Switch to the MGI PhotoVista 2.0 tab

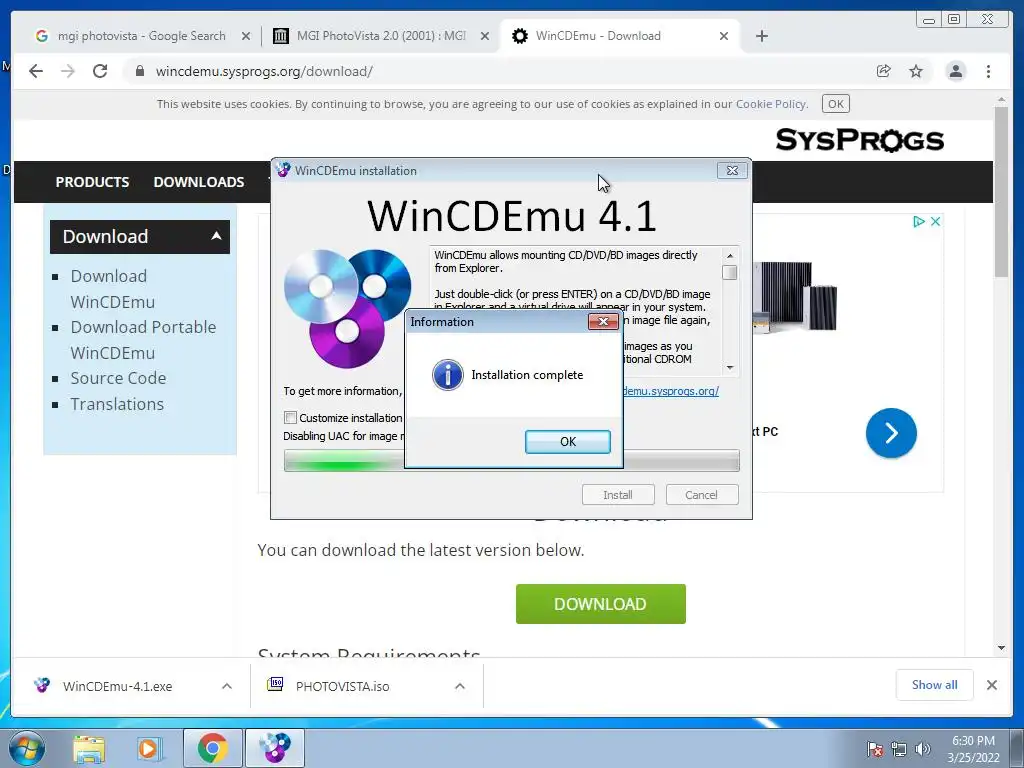381,36
